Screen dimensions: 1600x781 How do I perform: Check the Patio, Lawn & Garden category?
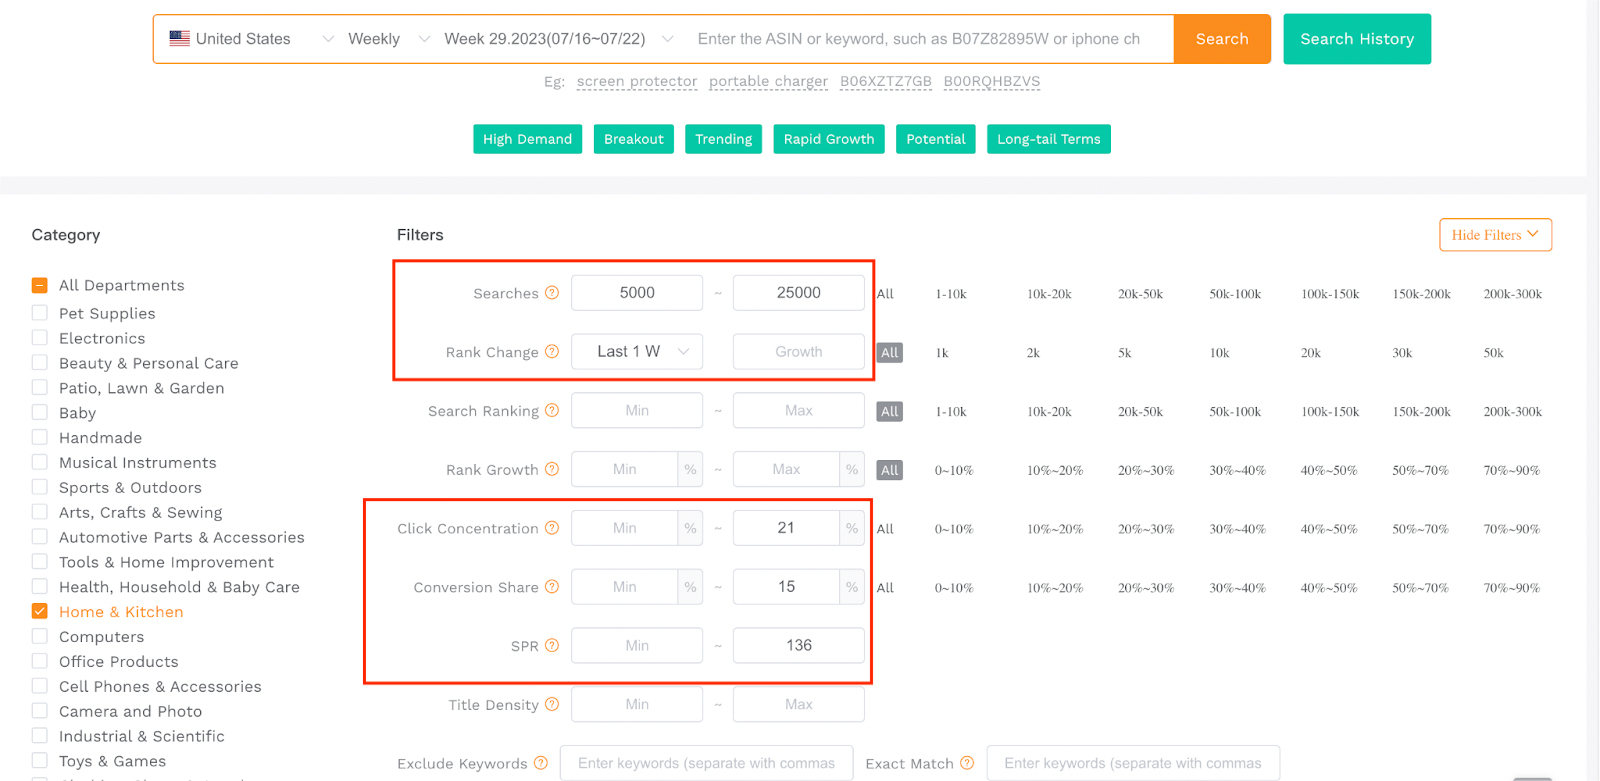40,388
